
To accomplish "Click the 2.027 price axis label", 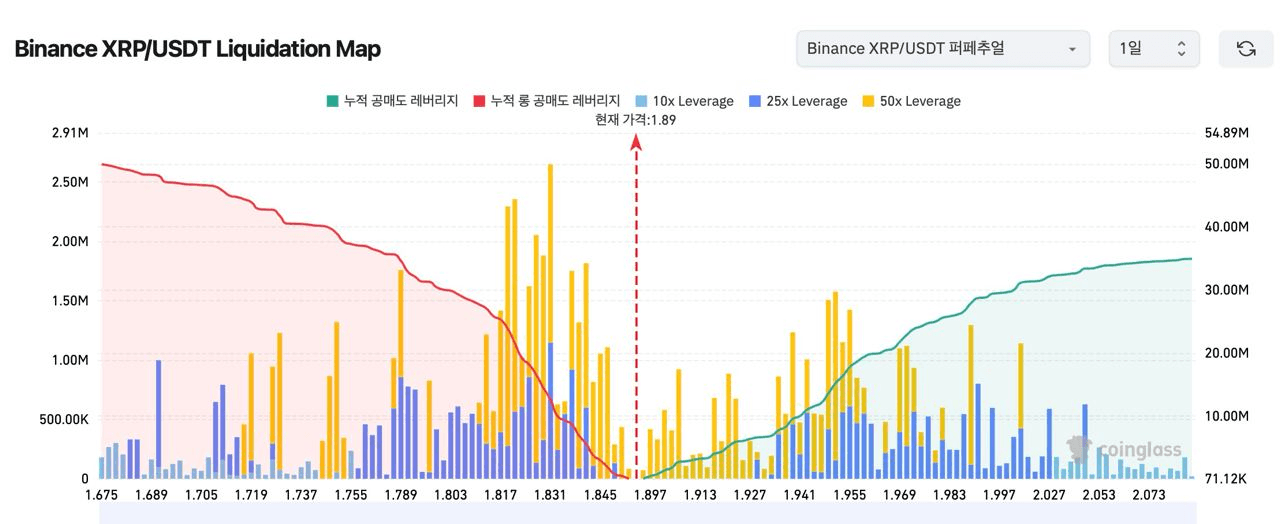I will pos(1049,495).
